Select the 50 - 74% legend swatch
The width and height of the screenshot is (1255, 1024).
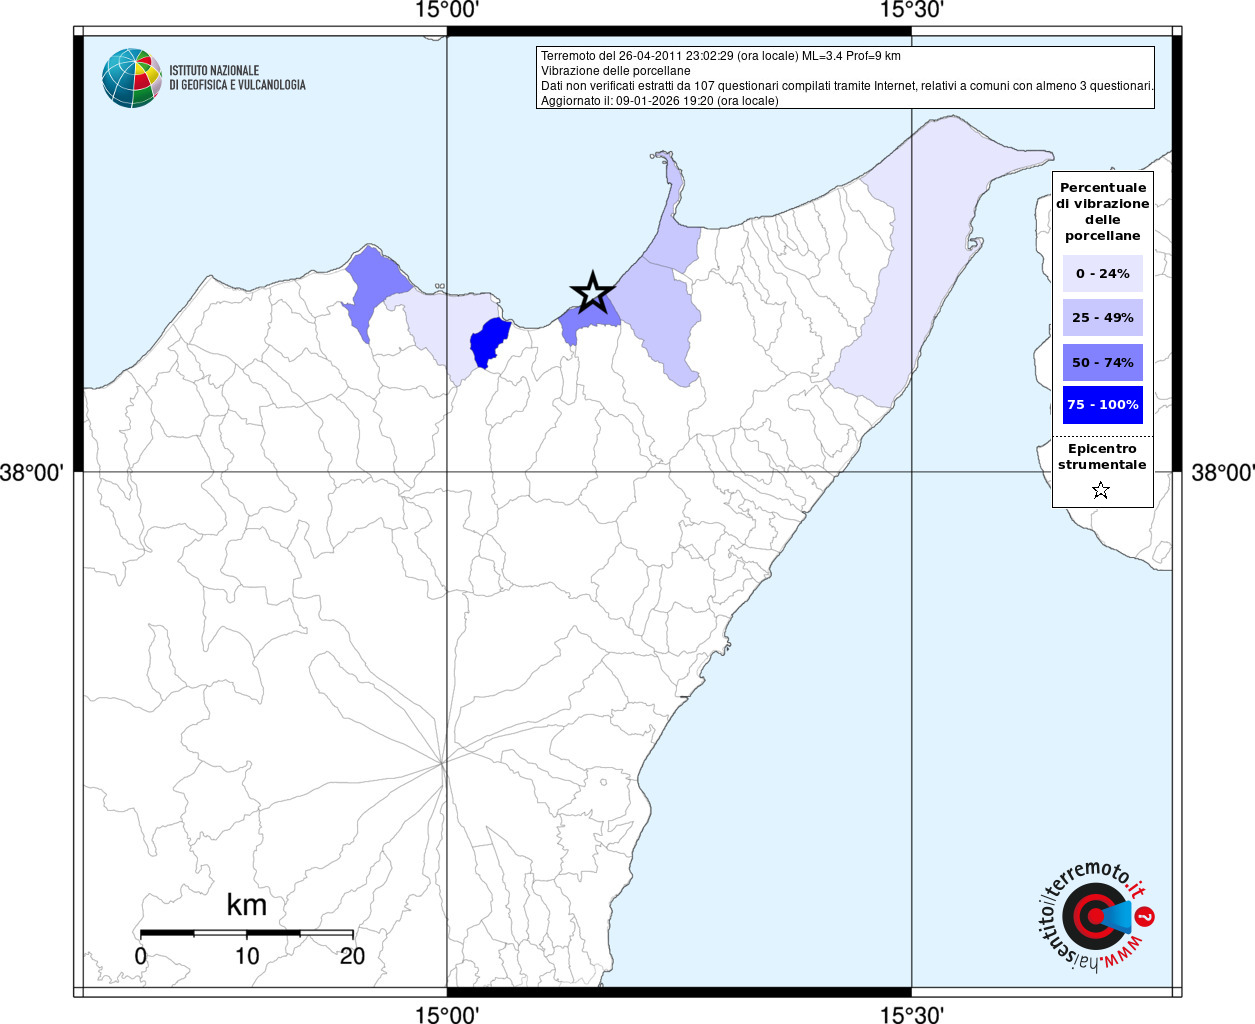(x=1103, y=362)
